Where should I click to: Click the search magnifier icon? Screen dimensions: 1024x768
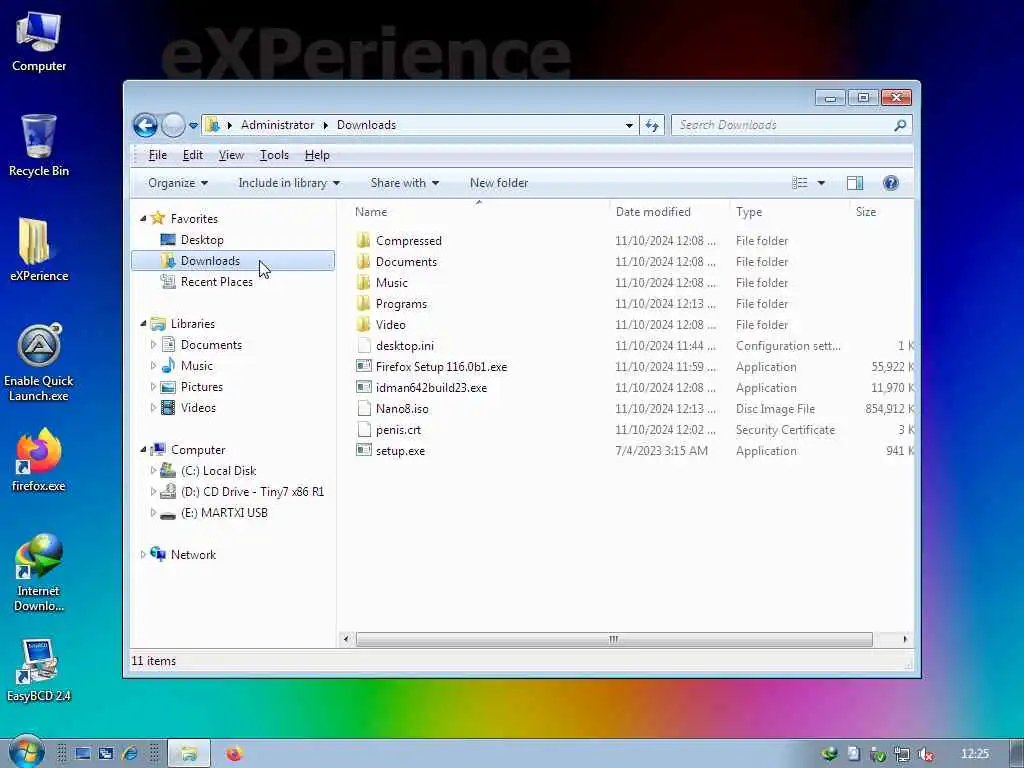[899, 125]
